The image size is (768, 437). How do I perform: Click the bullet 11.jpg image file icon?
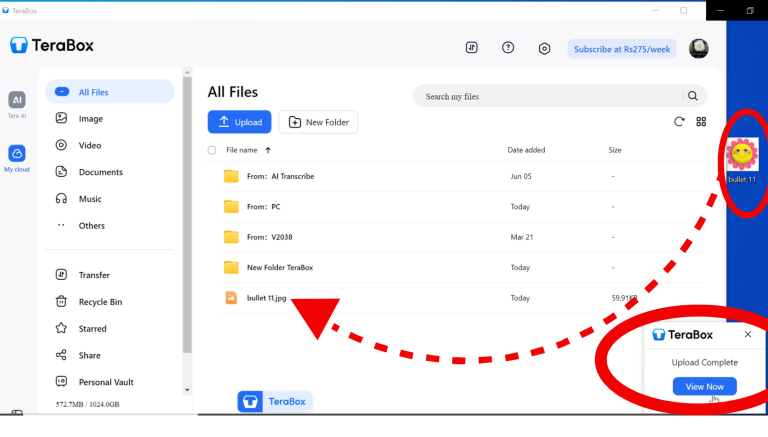point(231,297)
